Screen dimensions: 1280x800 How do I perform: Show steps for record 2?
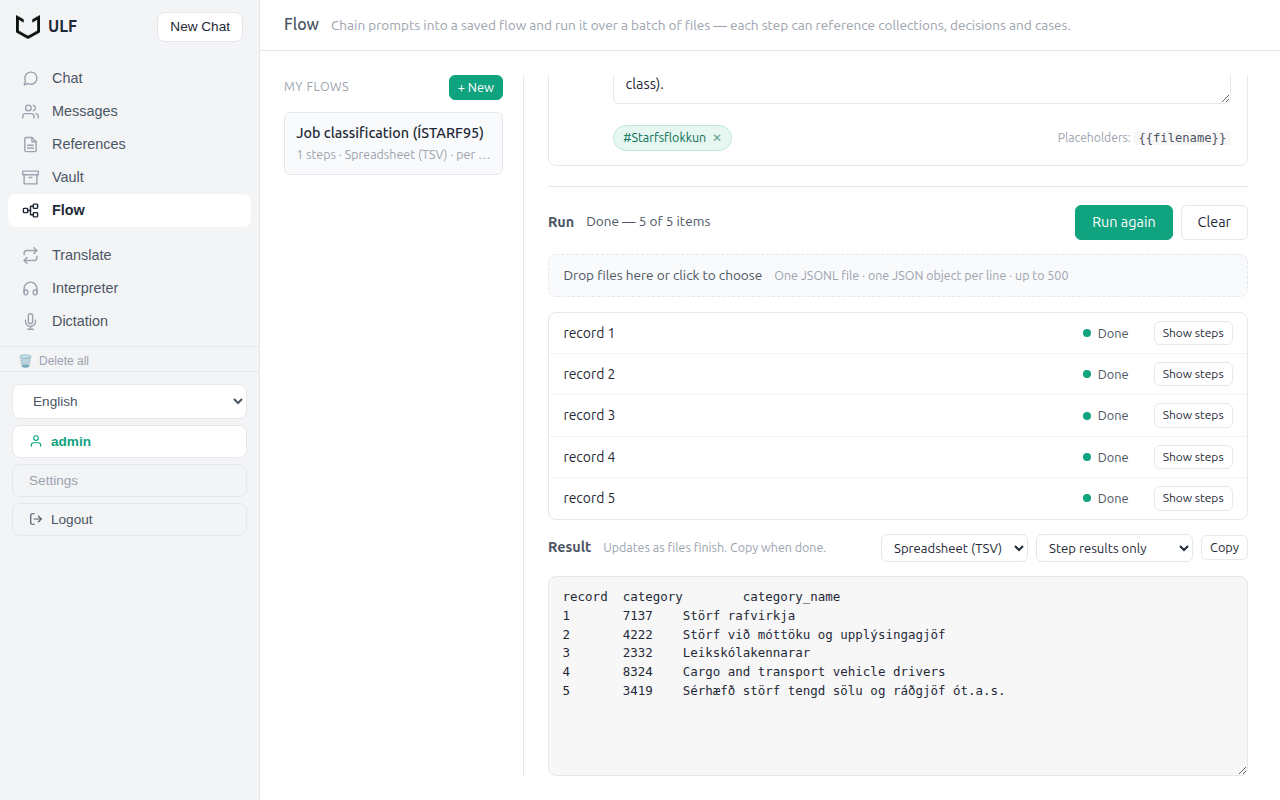1193,374
